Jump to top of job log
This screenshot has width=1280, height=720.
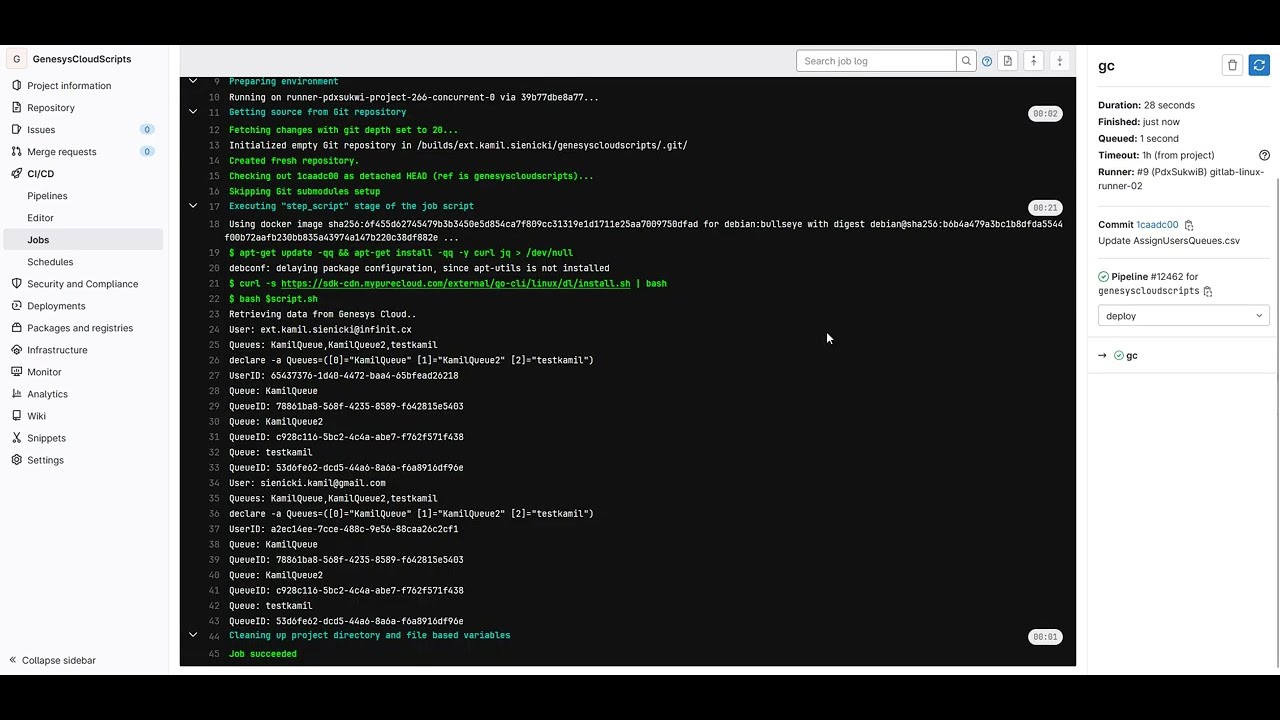1034,61
